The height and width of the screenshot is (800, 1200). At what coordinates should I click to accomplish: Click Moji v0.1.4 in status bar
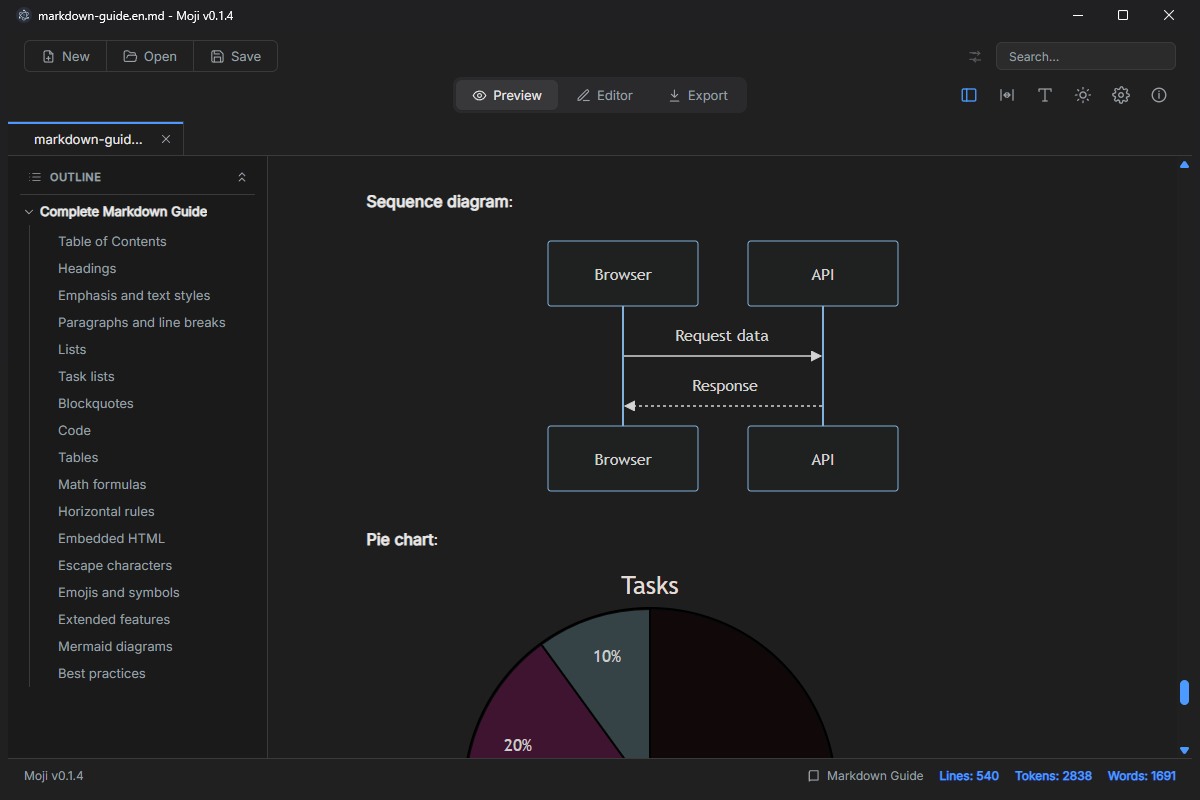click(54, 776)
